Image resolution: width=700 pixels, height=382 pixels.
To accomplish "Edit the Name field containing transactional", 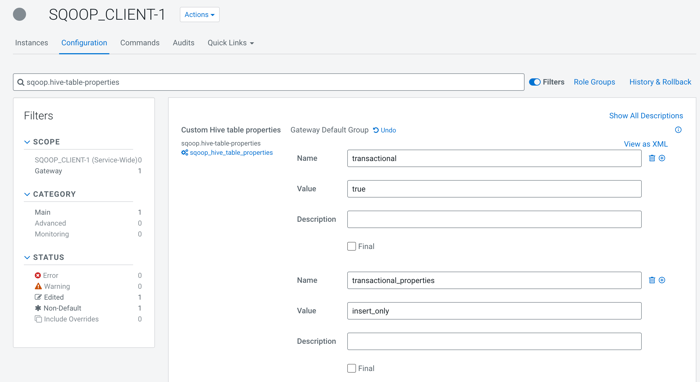I will [494, 158].
